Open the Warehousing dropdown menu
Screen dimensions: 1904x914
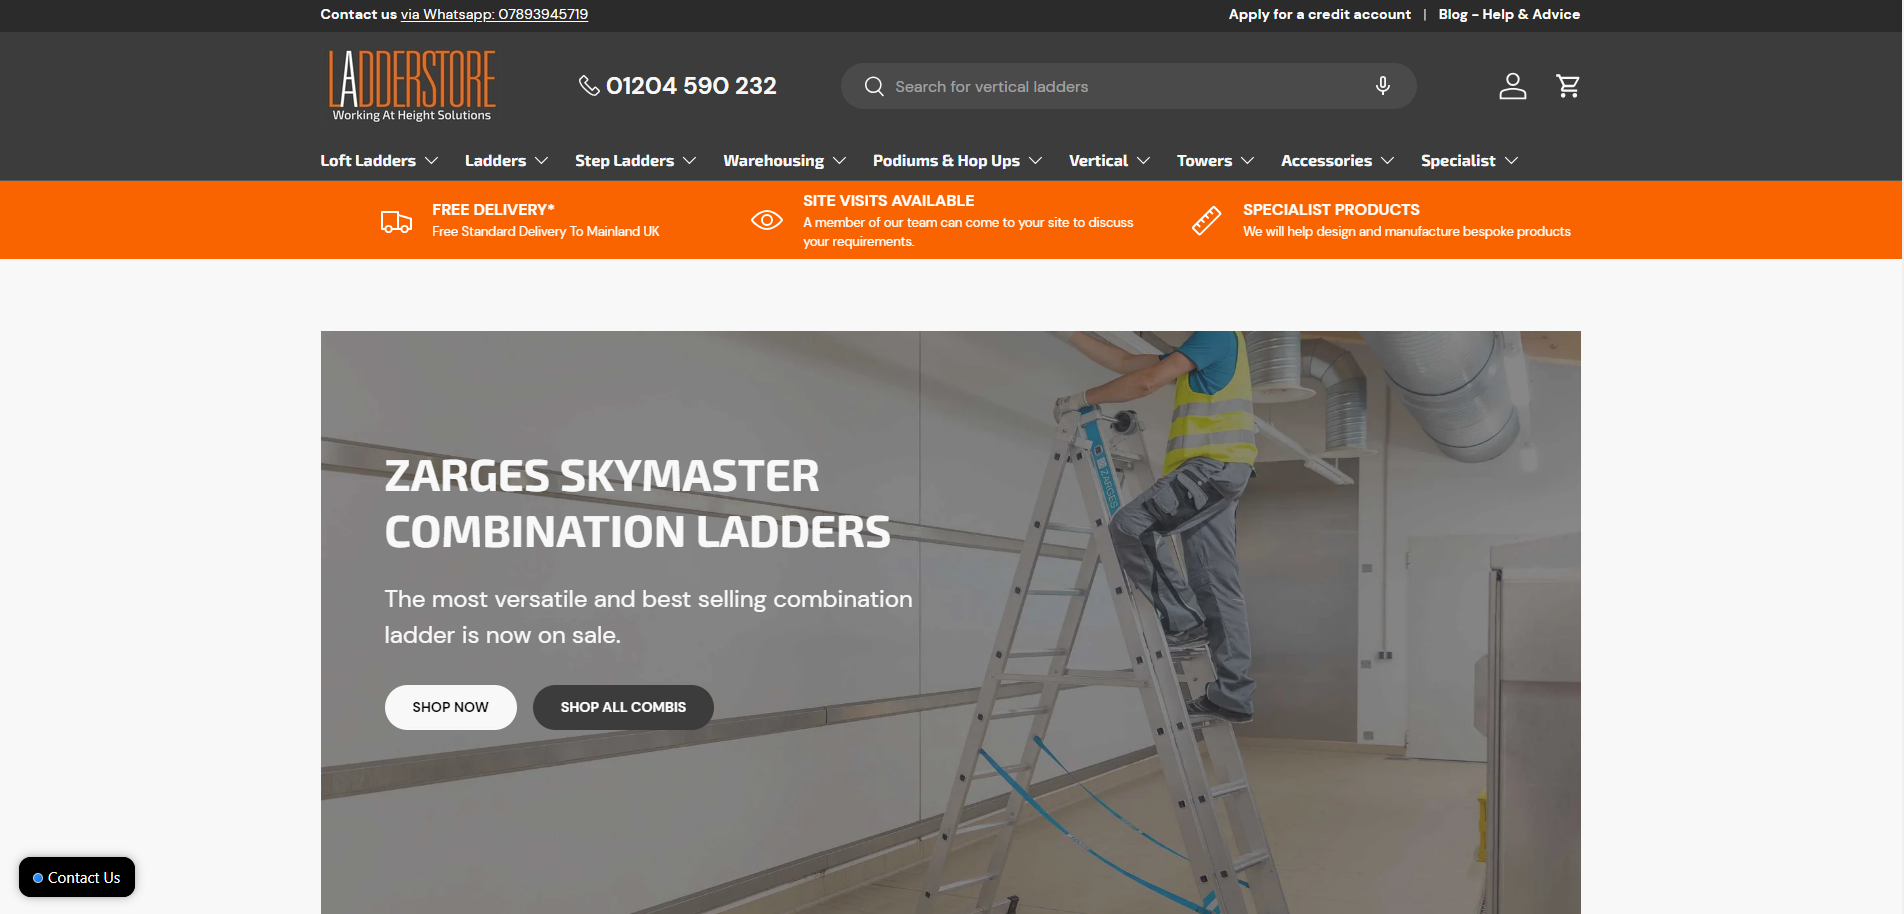(x=784, y=161)
